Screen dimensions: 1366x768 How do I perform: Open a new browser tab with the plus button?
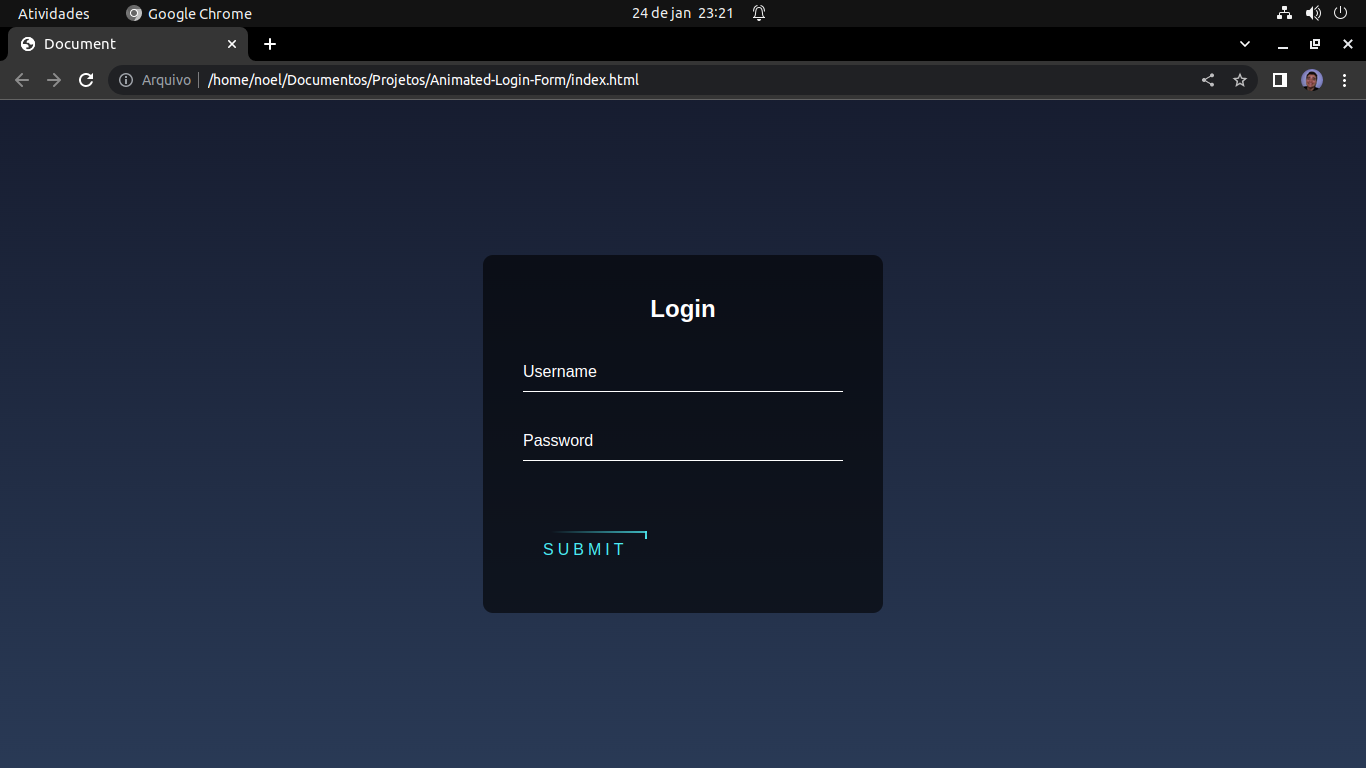(269, 44)
